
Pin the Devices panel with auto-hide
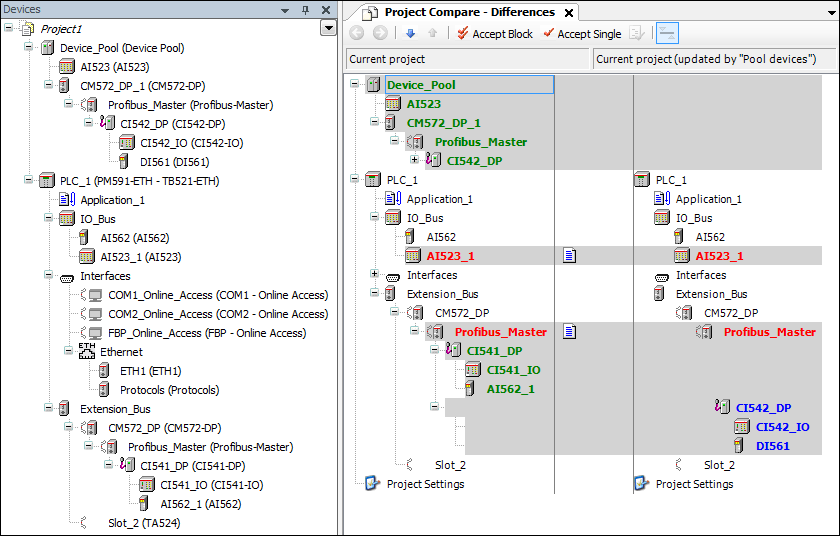click(x=306, y=9)
